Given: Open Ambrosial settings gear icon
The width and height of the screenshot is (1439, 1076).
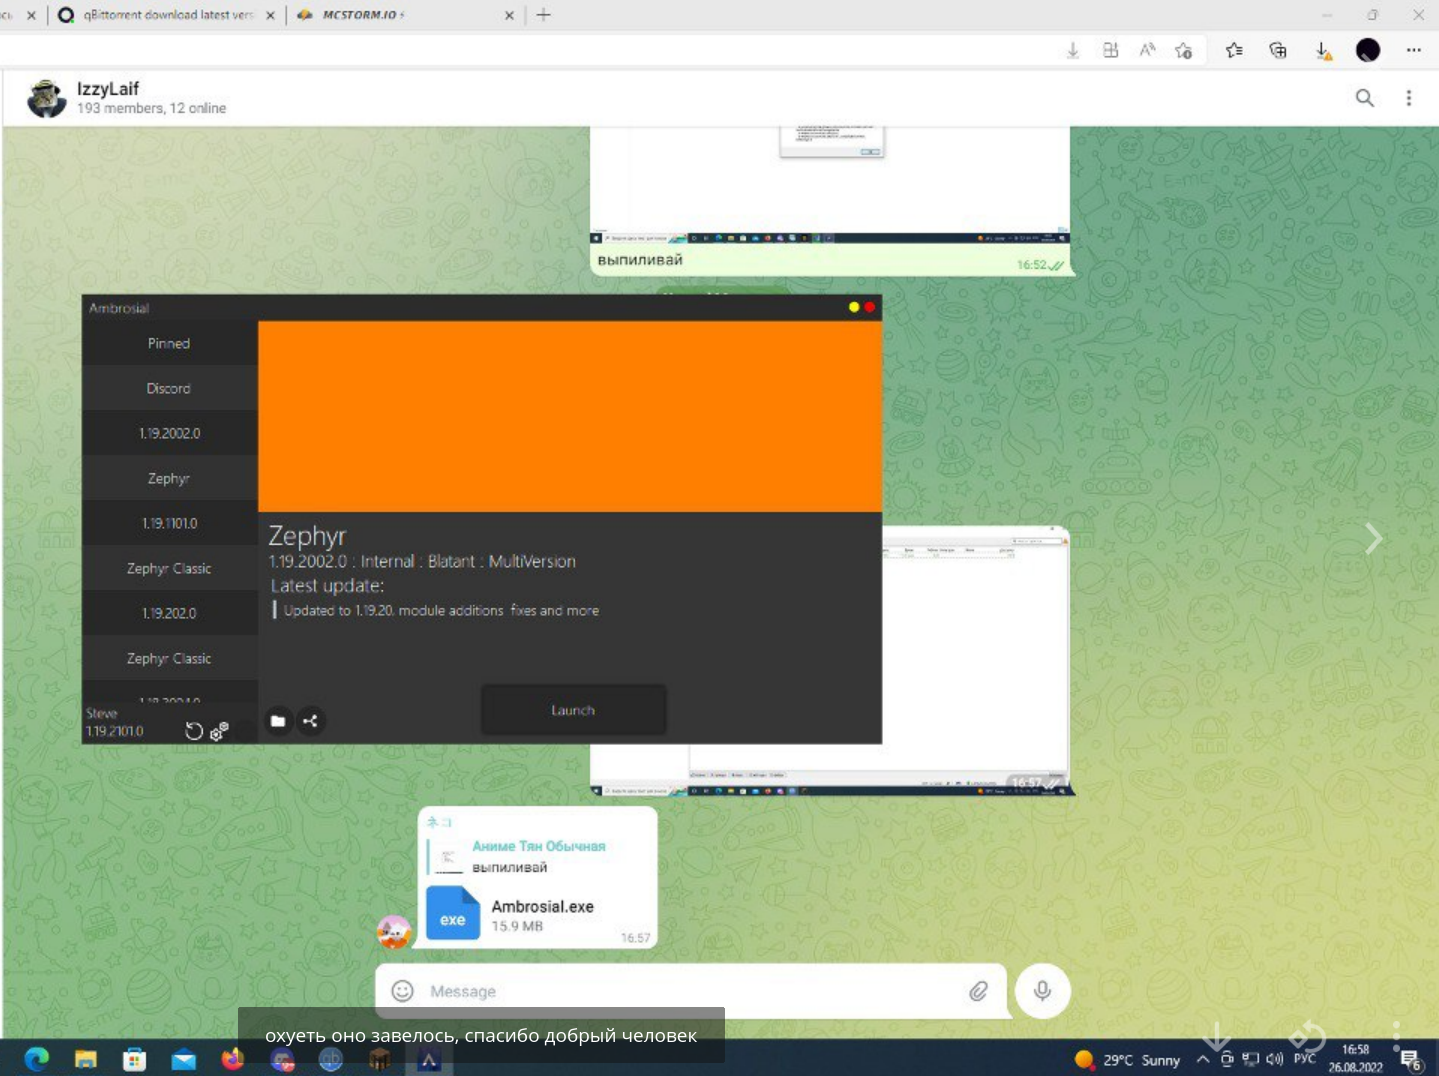Looking at the screenshot, I should (x=219, y=732).
